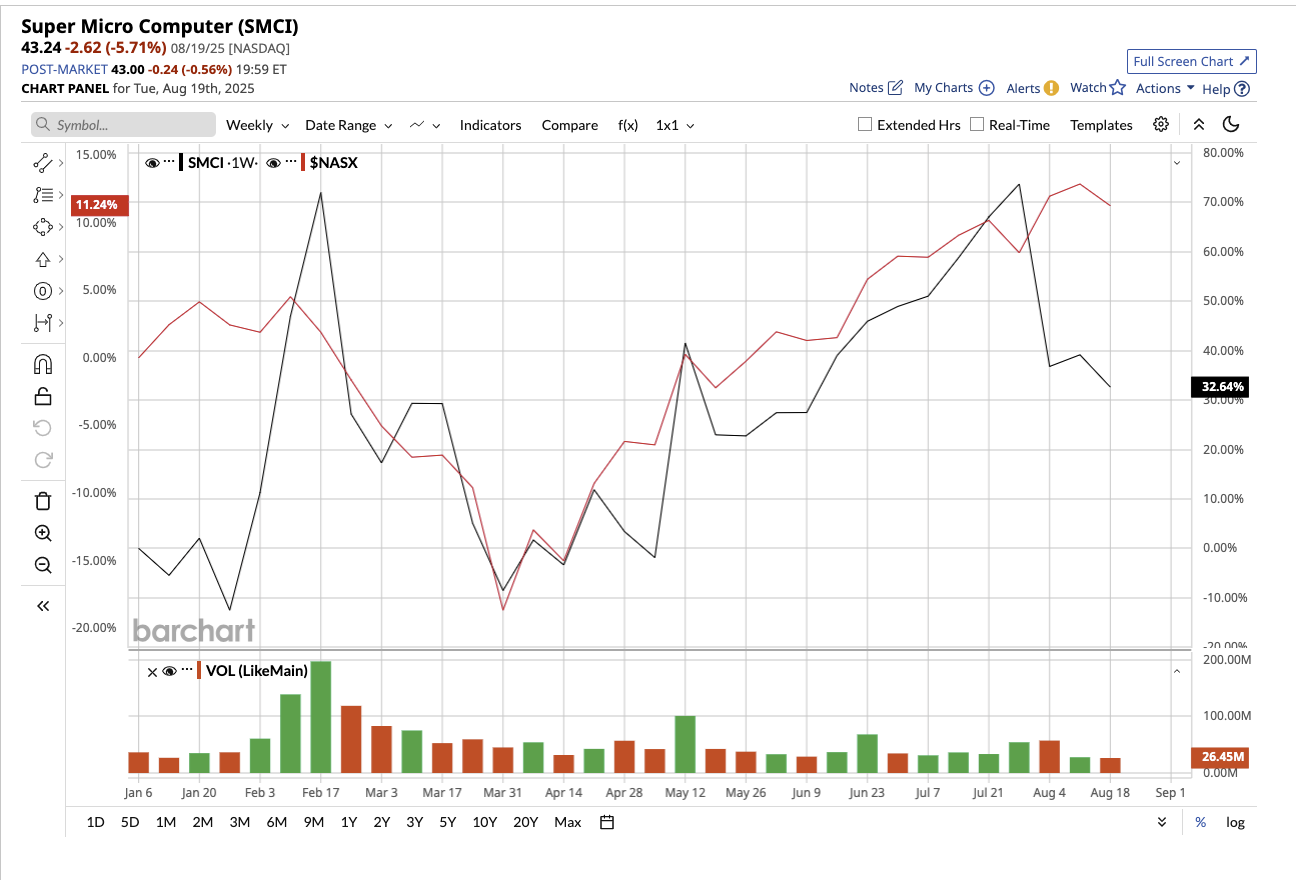This screenshot has width=1296, height=880.
Task: Remove the VOL indicator pane
Action: [152, 672]
